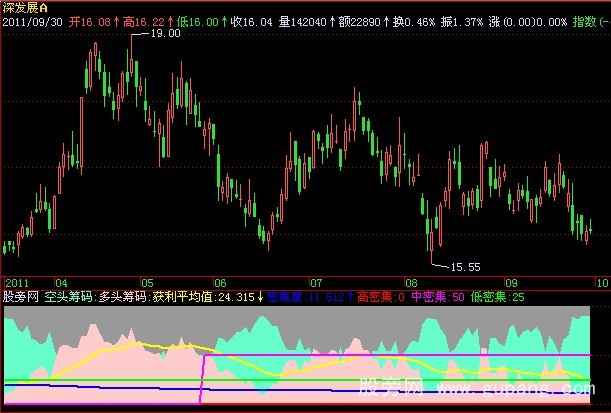Click the 2011/09/30 date in the info bar
The height and width of the screenshot is (413, 611).
click(x=33, y=20)
